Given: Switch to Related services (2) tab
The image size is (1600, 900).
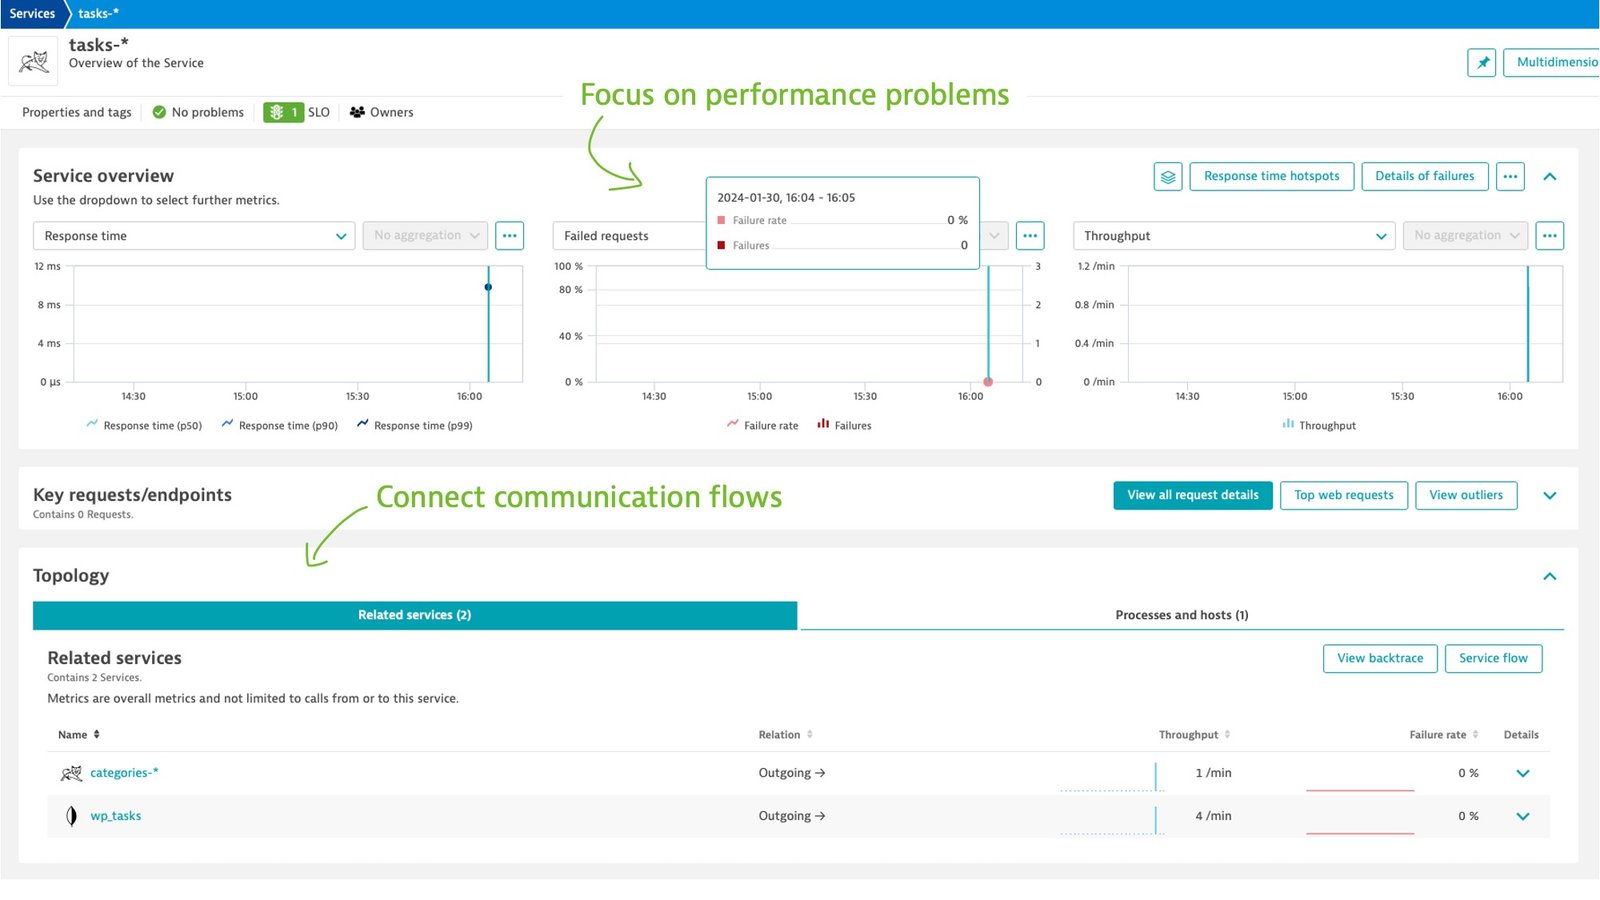Looking at the screenshot, I should pyautogui.click(x=415, y=615).
